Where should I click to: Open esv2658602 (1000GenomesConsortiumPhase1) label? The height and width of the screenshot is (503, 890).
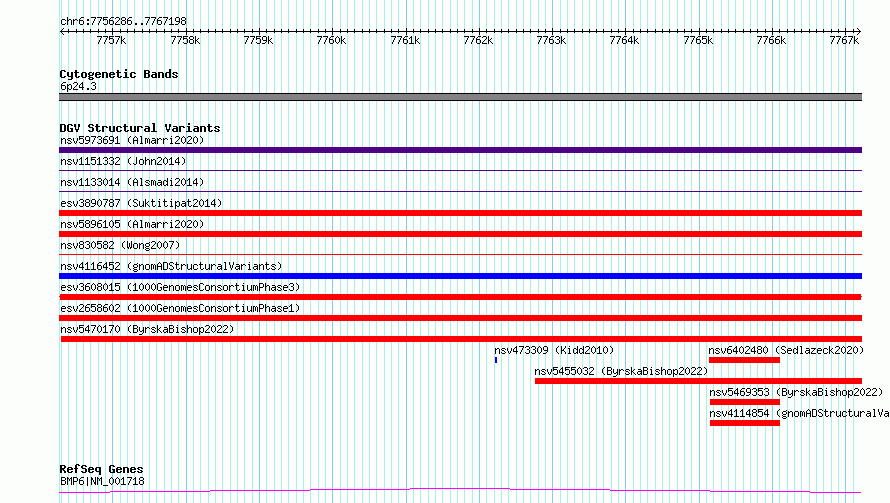pos(180,308)
